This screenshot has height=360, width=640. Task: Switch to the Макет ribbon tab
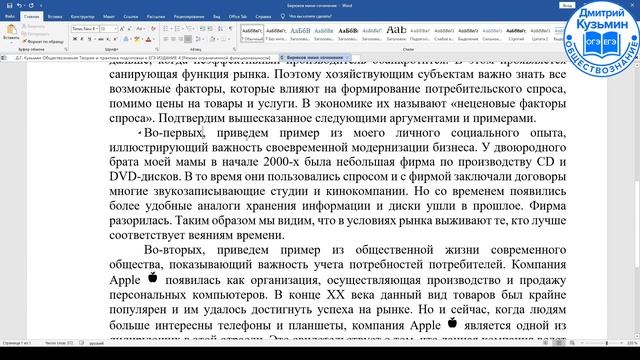coord(109,17)
